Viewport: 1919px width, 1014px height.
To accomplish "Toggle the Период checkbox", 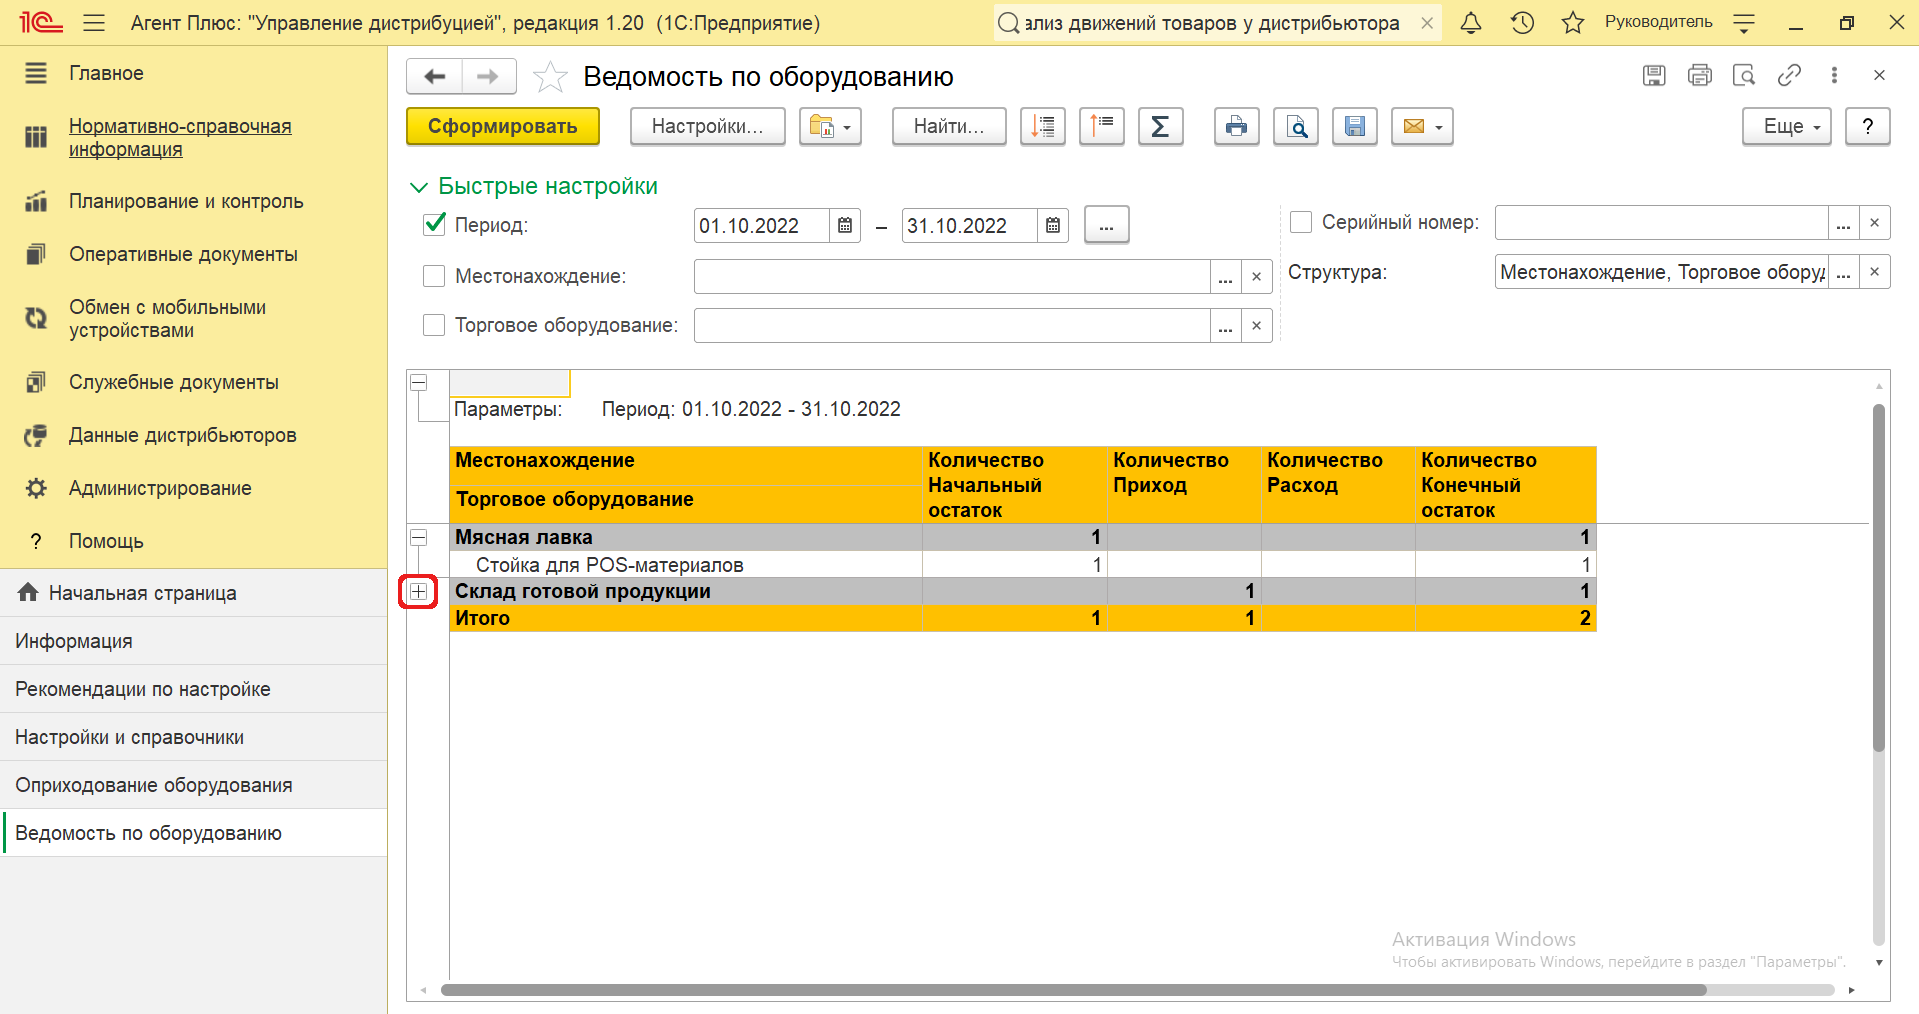I will click(434, 224).
